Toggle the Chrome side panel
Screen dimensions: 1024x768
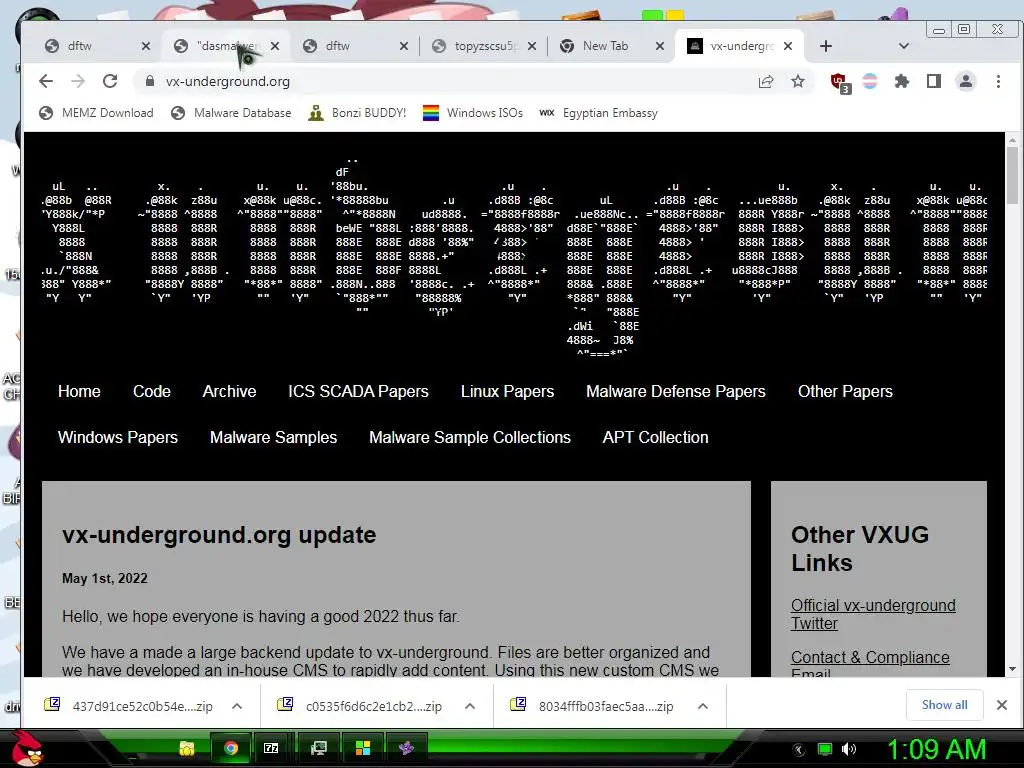tap(934, 81)
